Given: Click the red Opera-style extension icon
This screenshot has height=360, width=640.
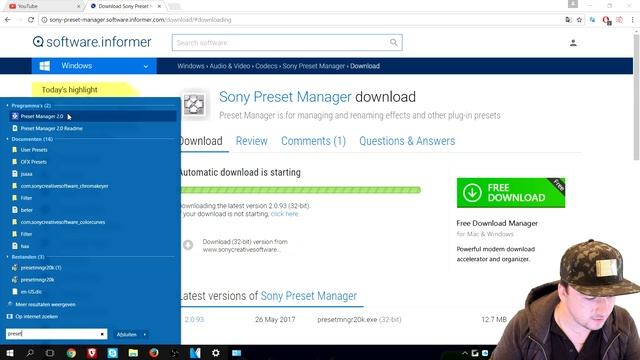Looking at the screenshot, I should (606, 20).
